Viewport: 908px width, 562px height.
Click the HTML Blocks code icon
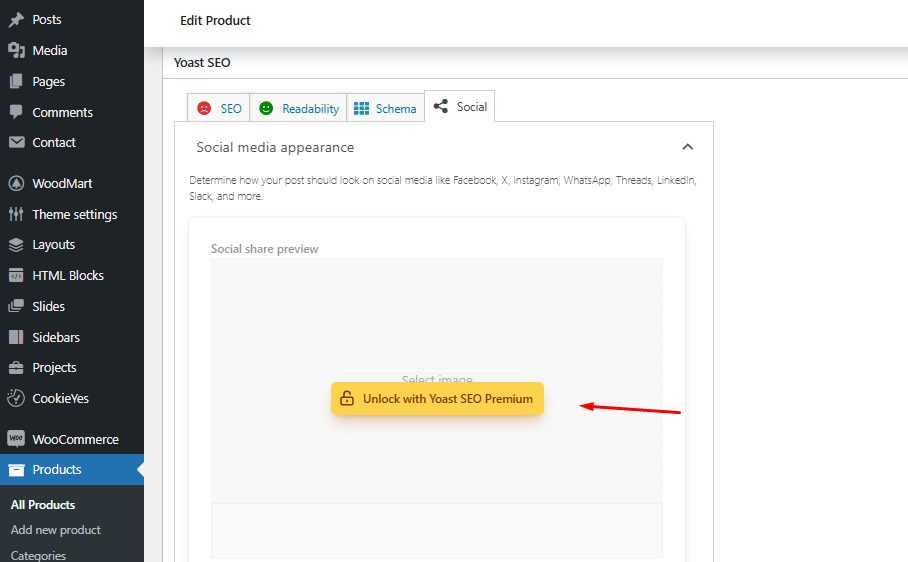(x=16, y=276)
